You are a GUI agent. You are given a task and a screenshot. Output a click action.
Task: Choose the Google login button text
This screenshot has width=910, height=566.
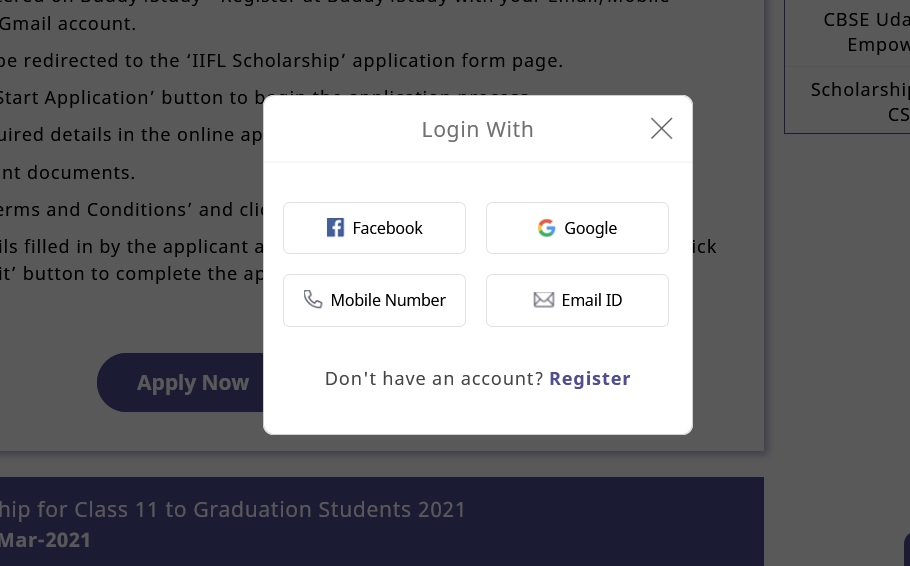point(590,228)
